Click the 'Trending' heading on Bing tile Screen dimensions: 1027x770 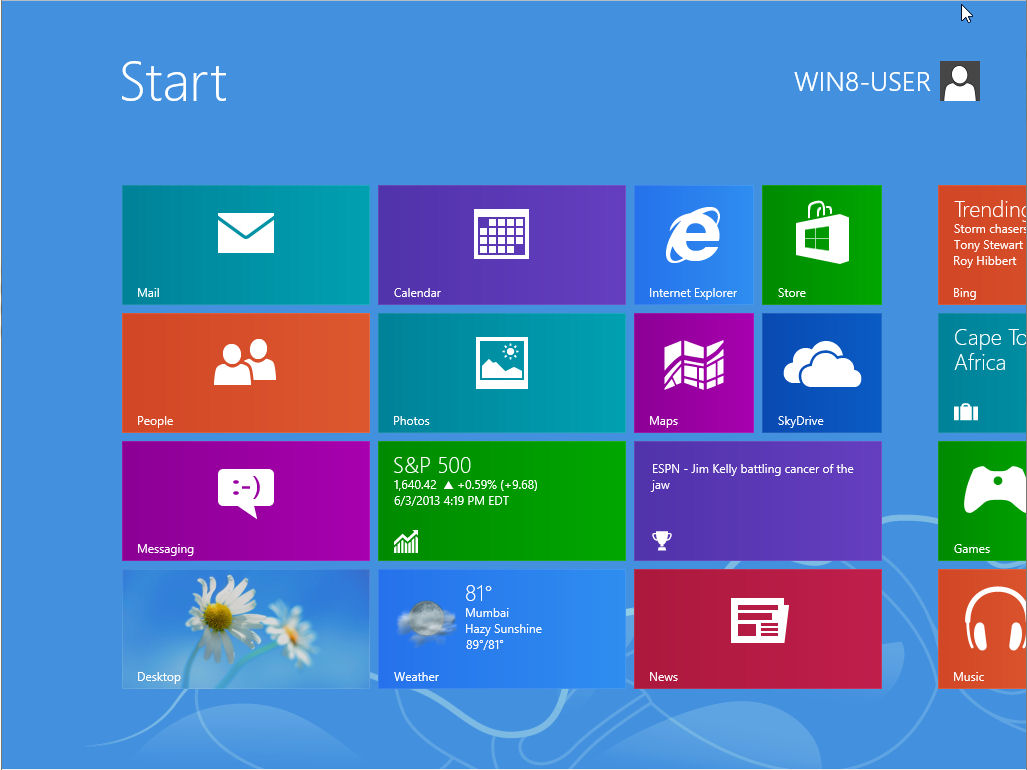tap(990, 210)
